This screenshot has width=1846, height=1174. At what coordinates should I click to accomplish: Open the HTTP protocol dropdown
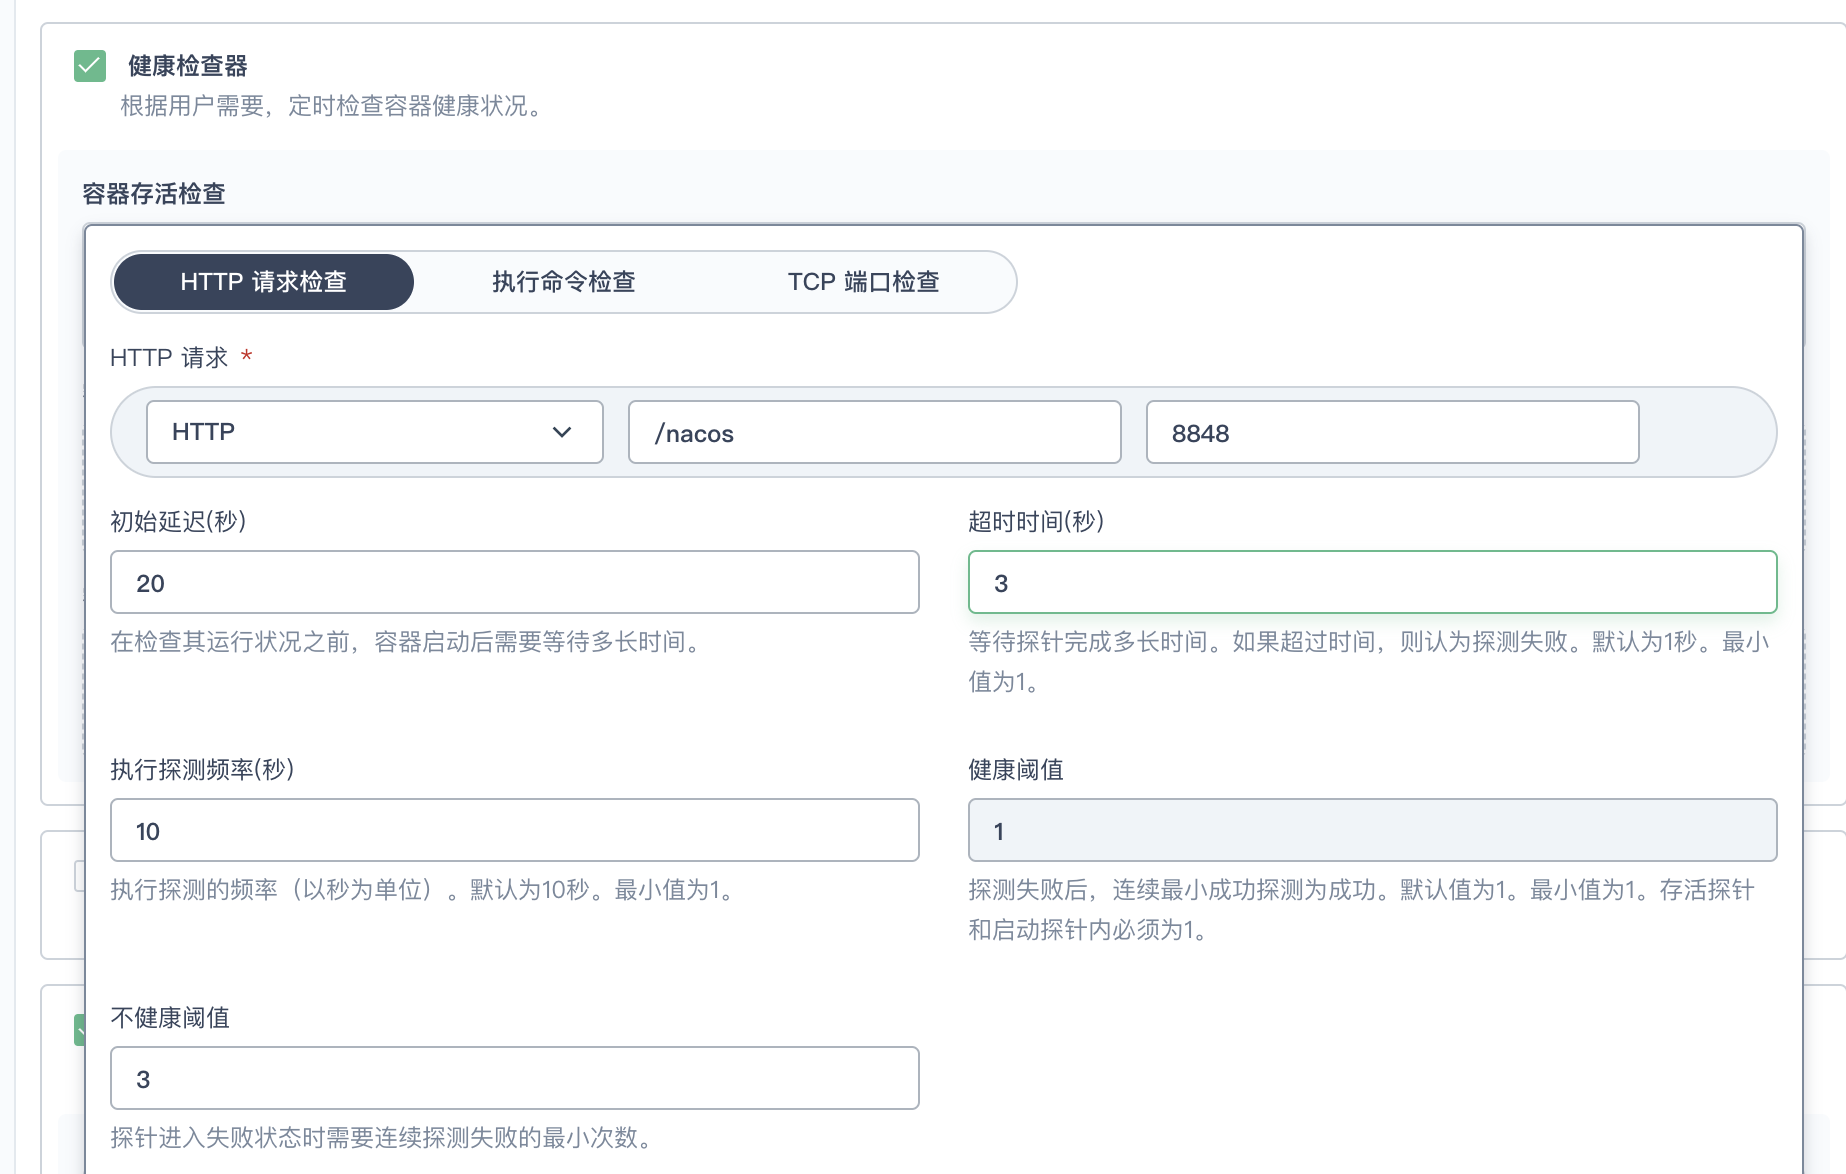[x=375, y=432]
